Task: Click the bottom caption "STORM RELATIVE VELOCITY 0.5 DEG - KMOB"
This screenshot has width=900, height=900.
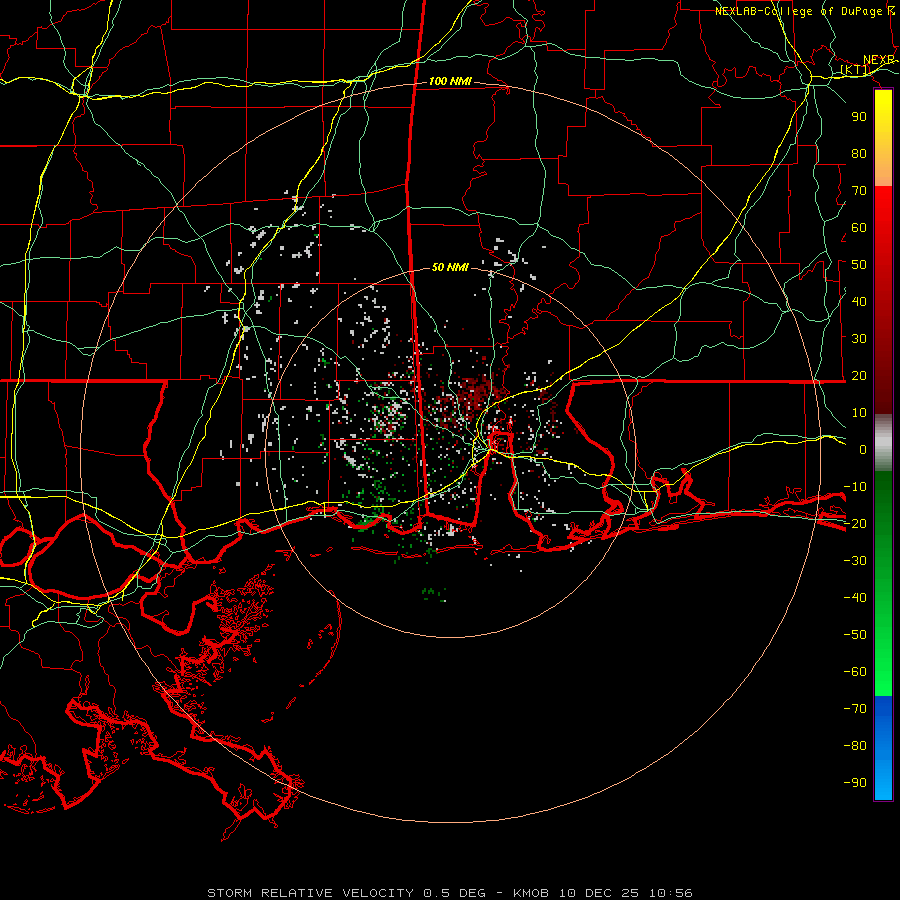Action: point(381,893)
